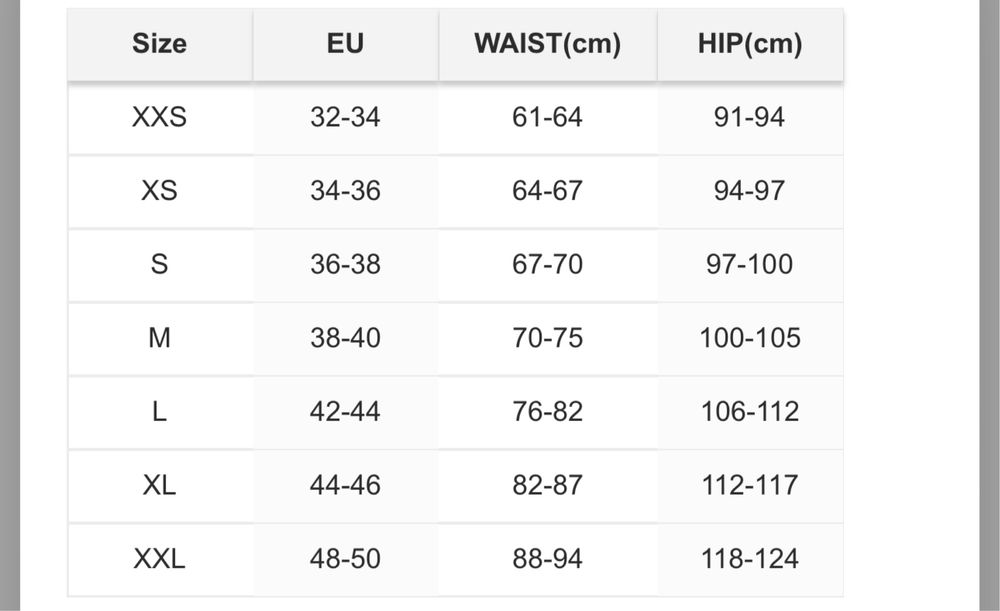Click the EU value 38-40

tap(345, 338)
